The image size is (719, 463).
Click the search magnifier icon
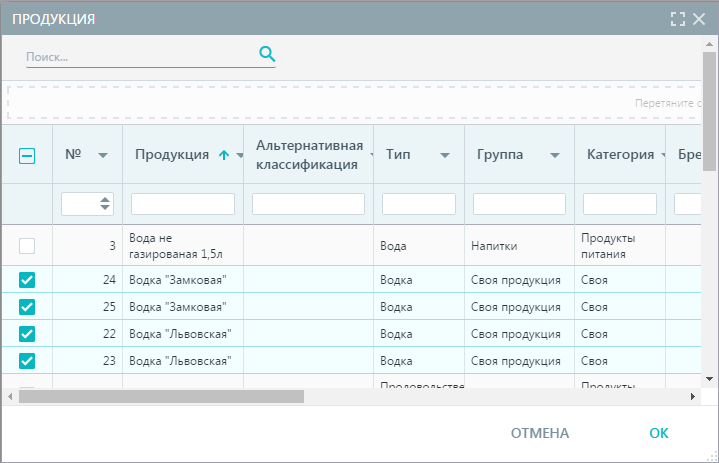(267, 55)
